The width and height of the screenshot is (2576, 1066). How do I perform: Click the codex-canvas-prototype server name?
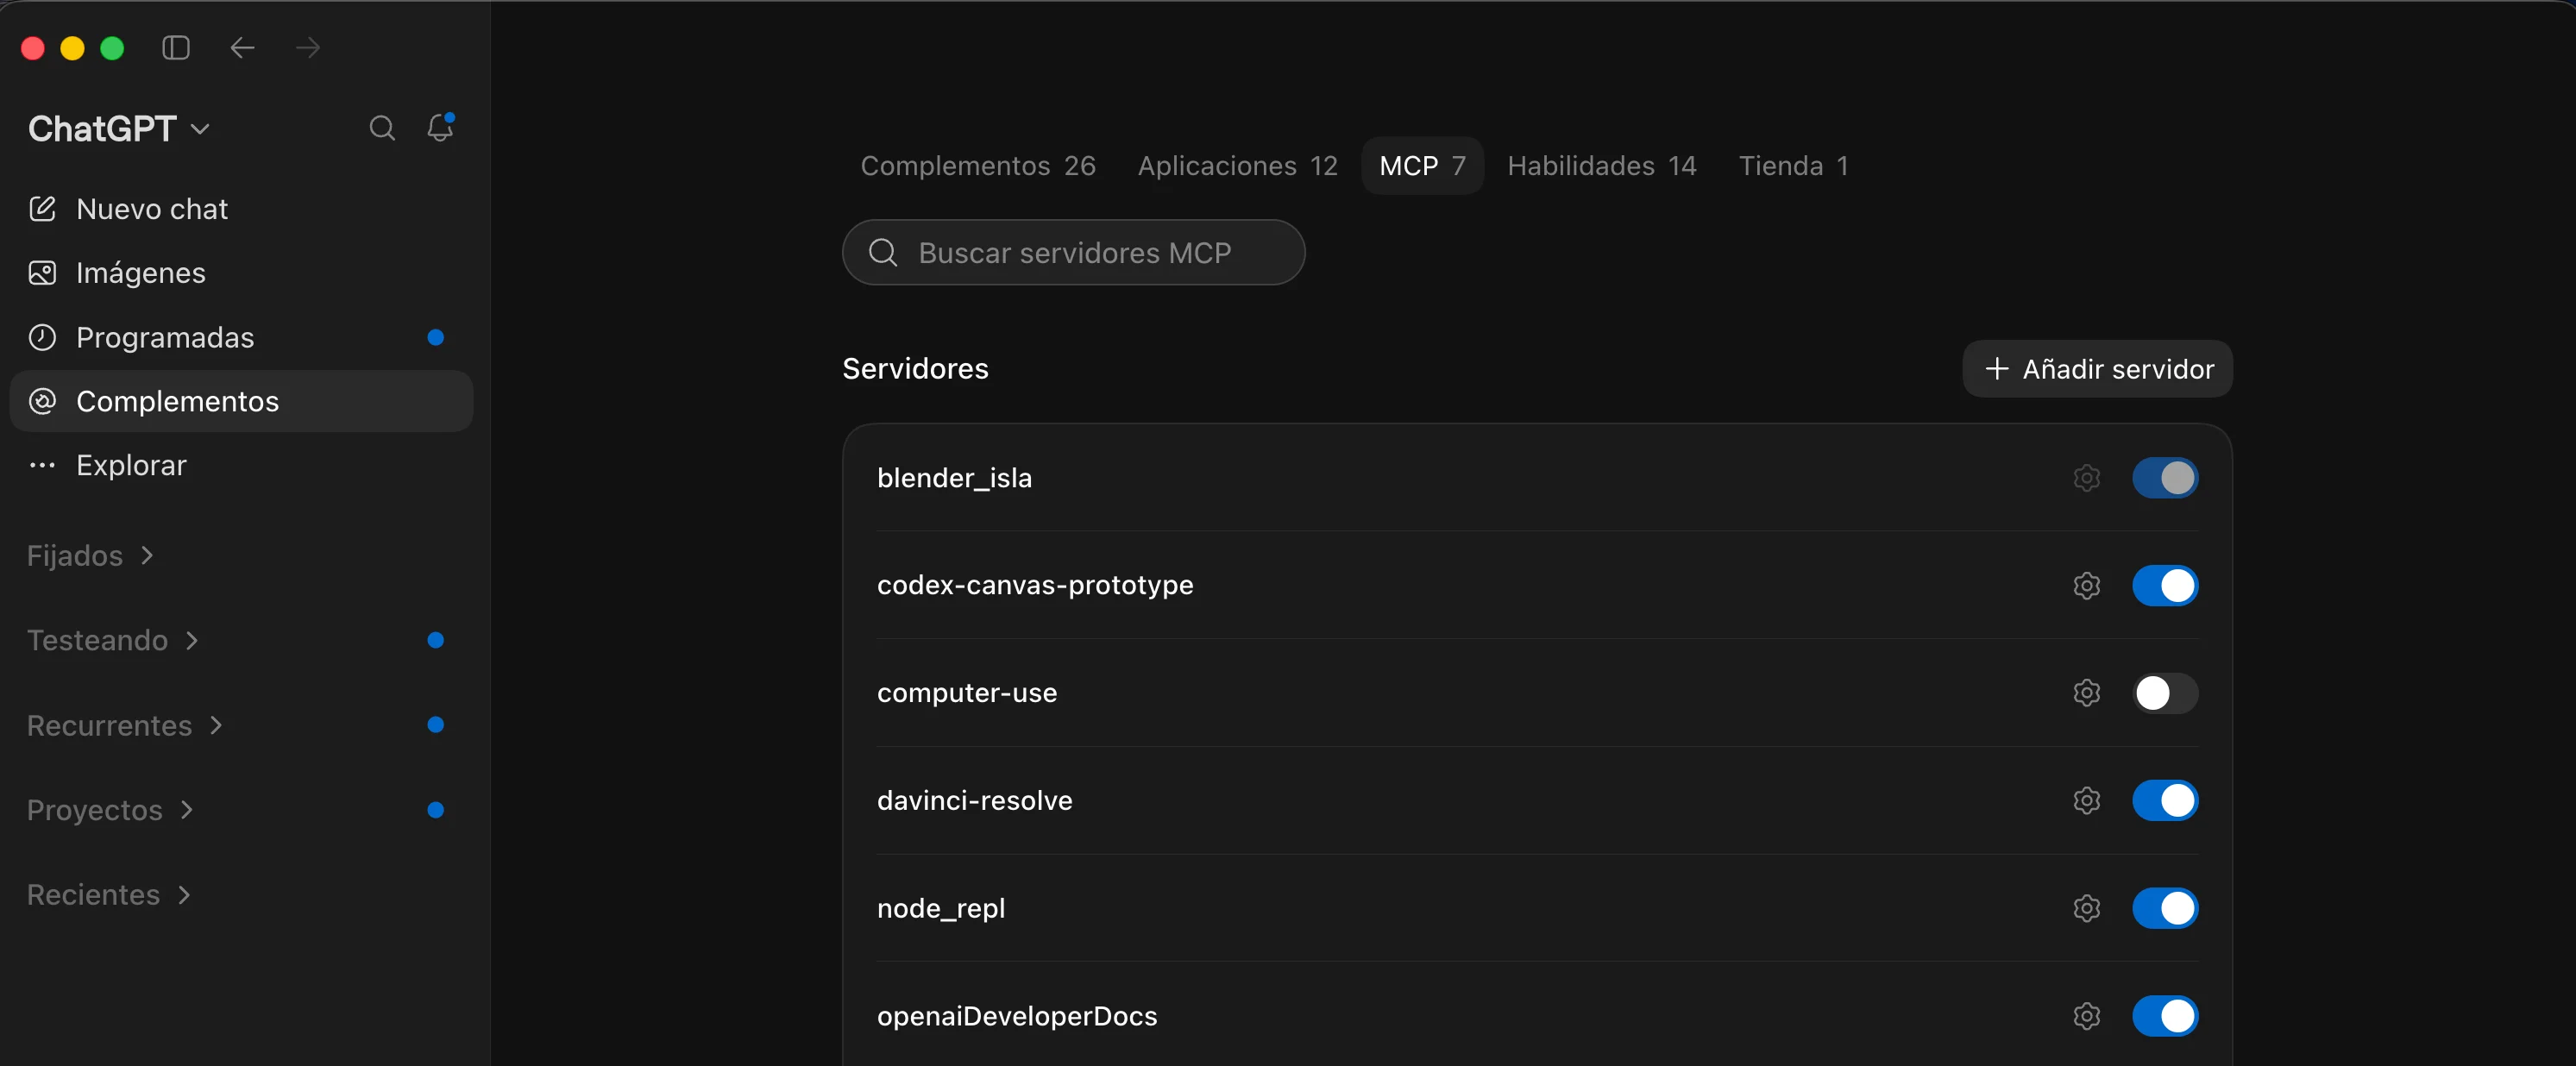(1035, 585)
